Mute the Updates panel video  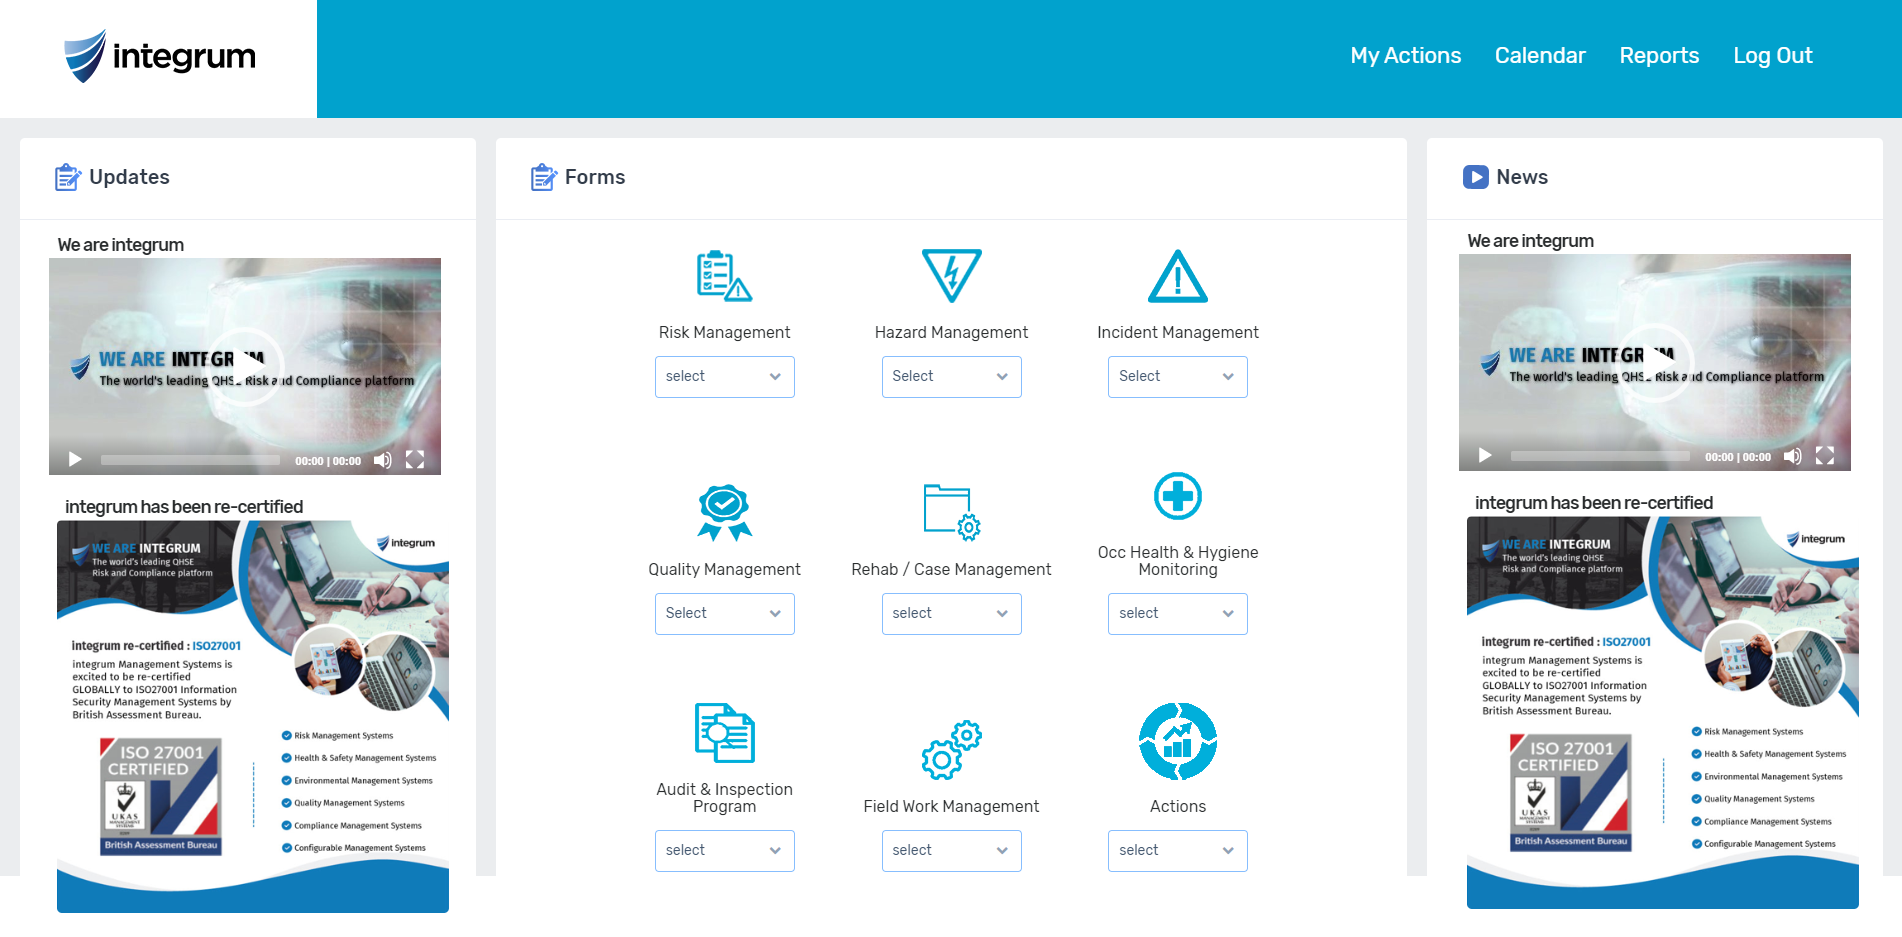pyautogui.click(x=383, y=460)
